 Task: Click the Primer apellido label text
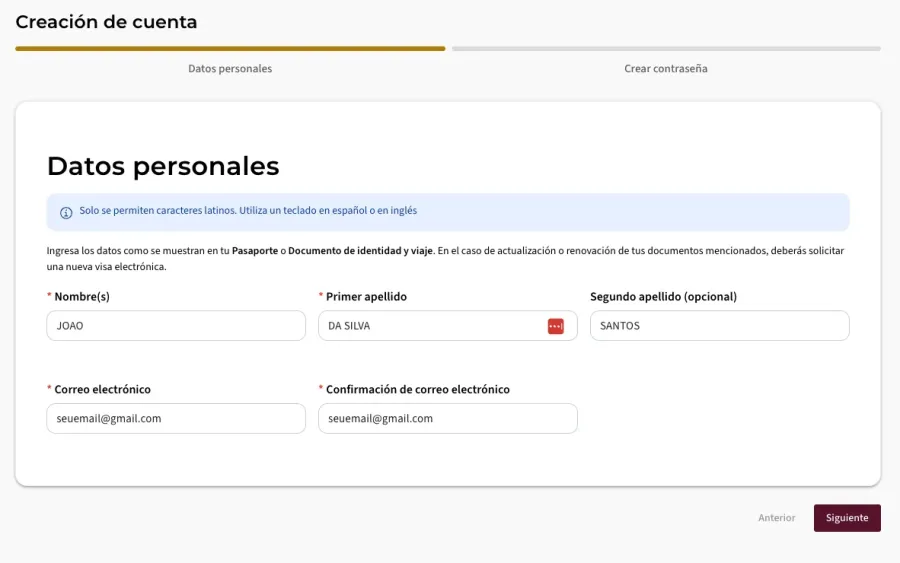(366, 297)
